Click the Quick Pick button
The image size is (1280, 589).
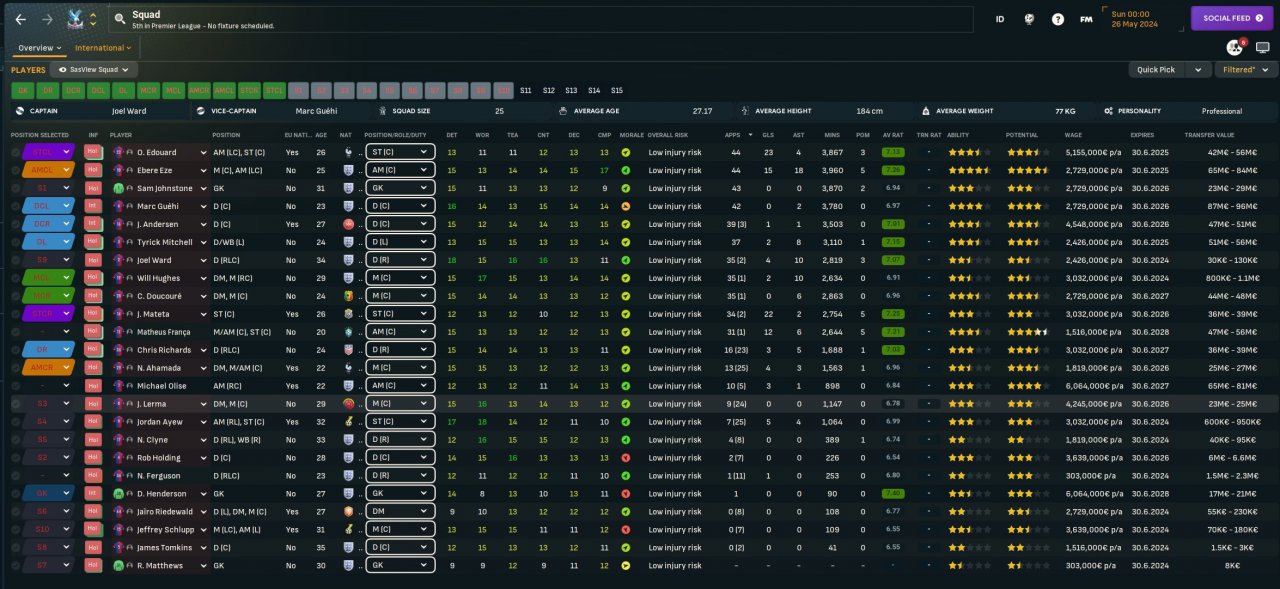1159,70
